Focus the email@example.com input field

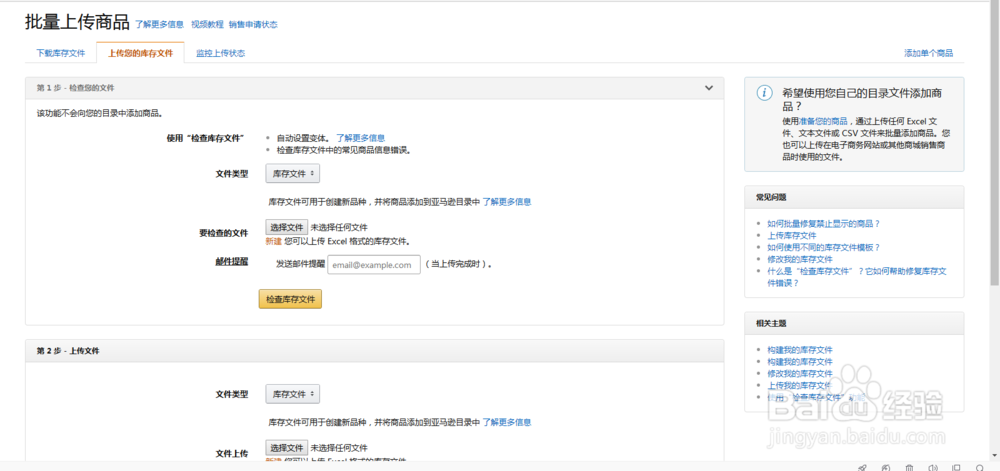373,265
